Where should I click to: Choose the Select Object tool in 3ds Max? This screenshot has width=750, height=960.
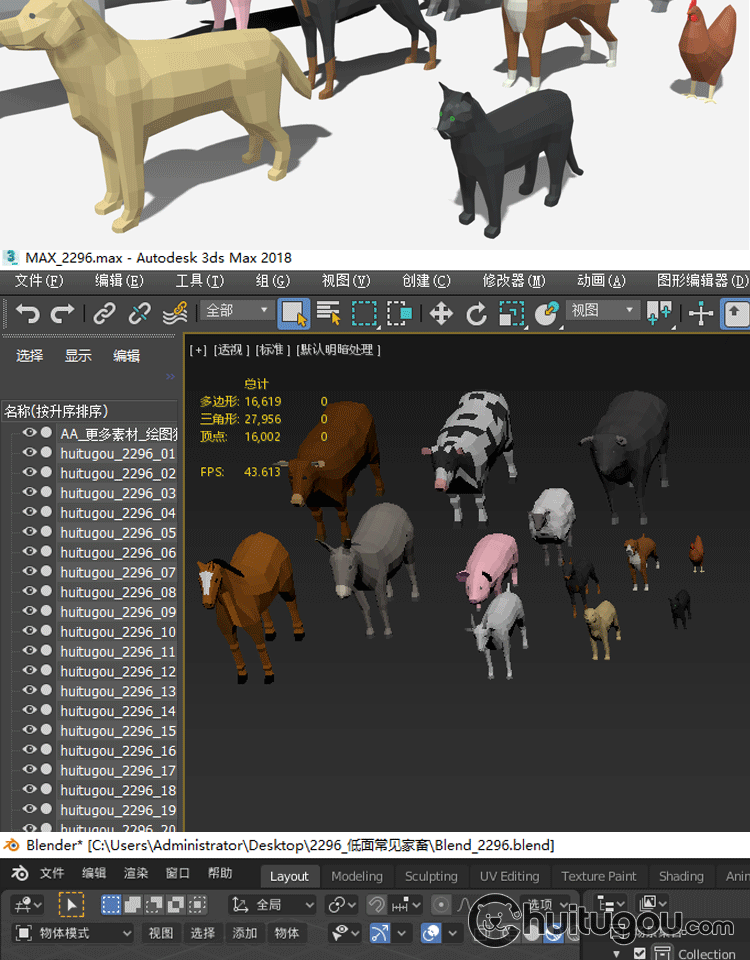pyautogui.click(x=293, y=313)
